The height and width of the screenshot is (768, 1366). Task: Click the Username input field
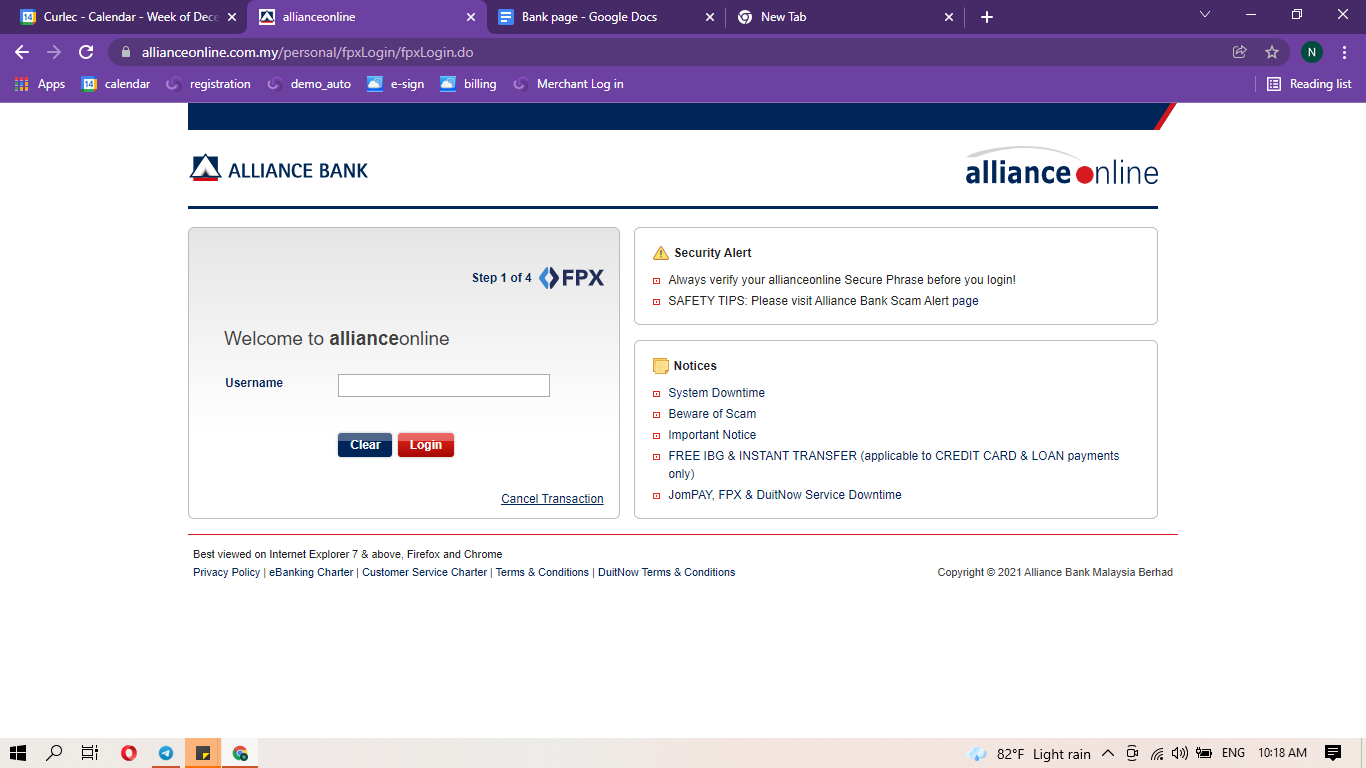pyautogui.click(x=444, y=385)
